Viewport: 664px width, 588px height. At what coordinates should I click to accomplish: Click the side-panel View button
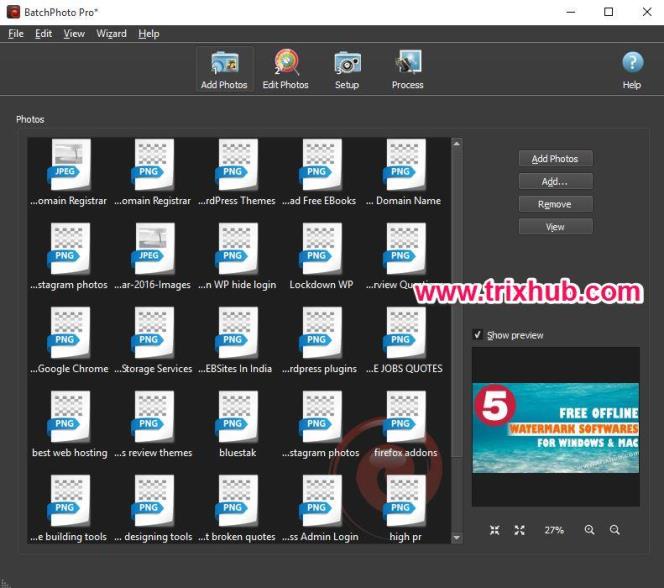[555, 227]
